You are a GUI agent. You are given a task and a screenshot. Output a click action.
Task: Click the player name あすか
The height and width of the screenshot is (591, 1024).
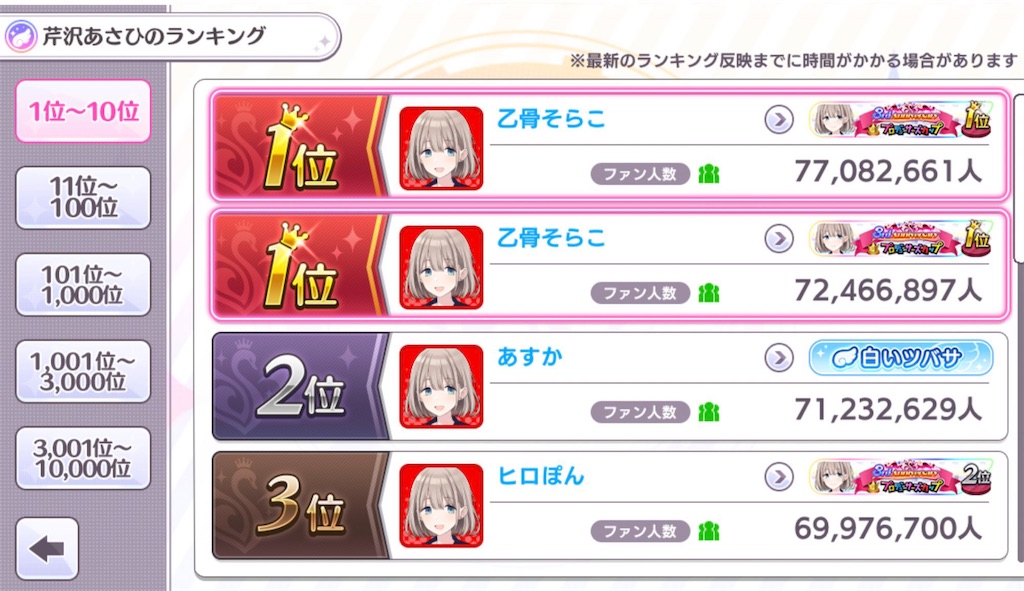530,357
